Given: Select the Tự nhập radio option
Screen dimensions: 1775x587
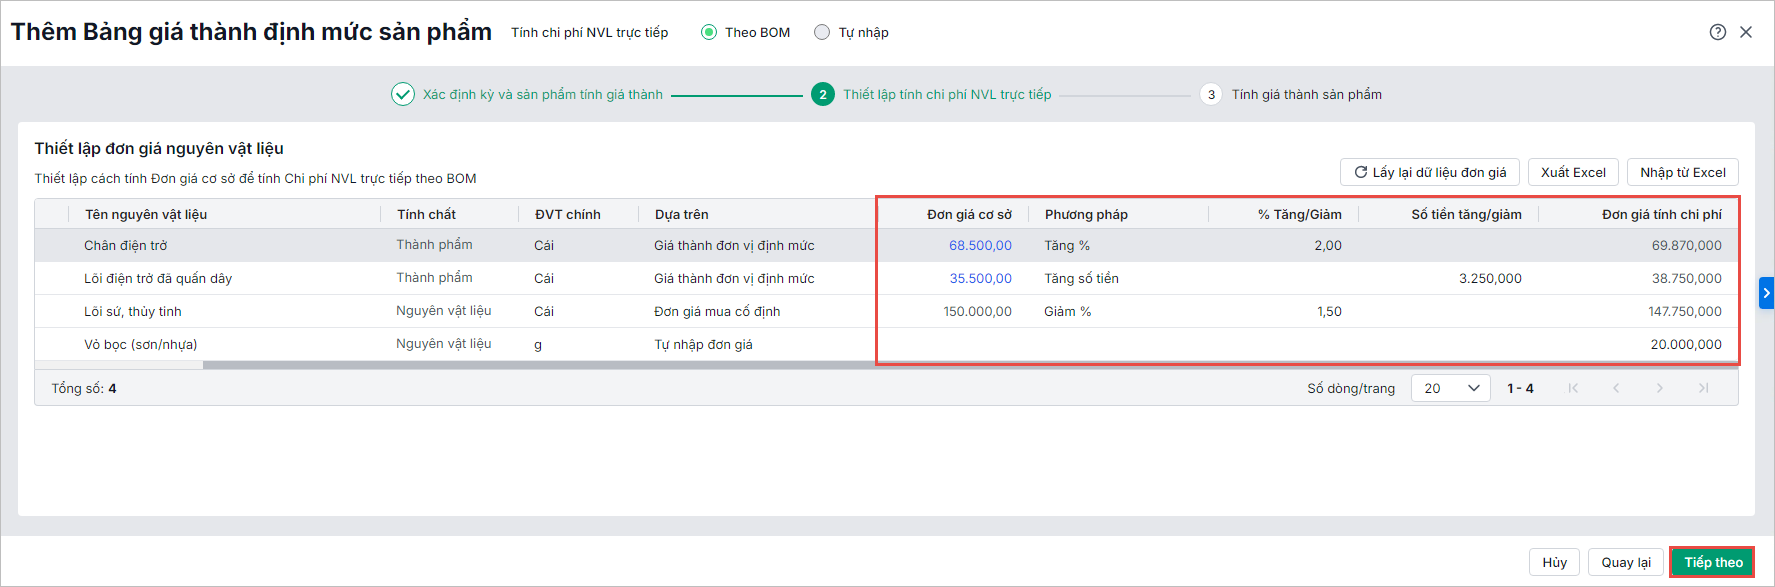Looking at the screenshot, I should (822, 32).
